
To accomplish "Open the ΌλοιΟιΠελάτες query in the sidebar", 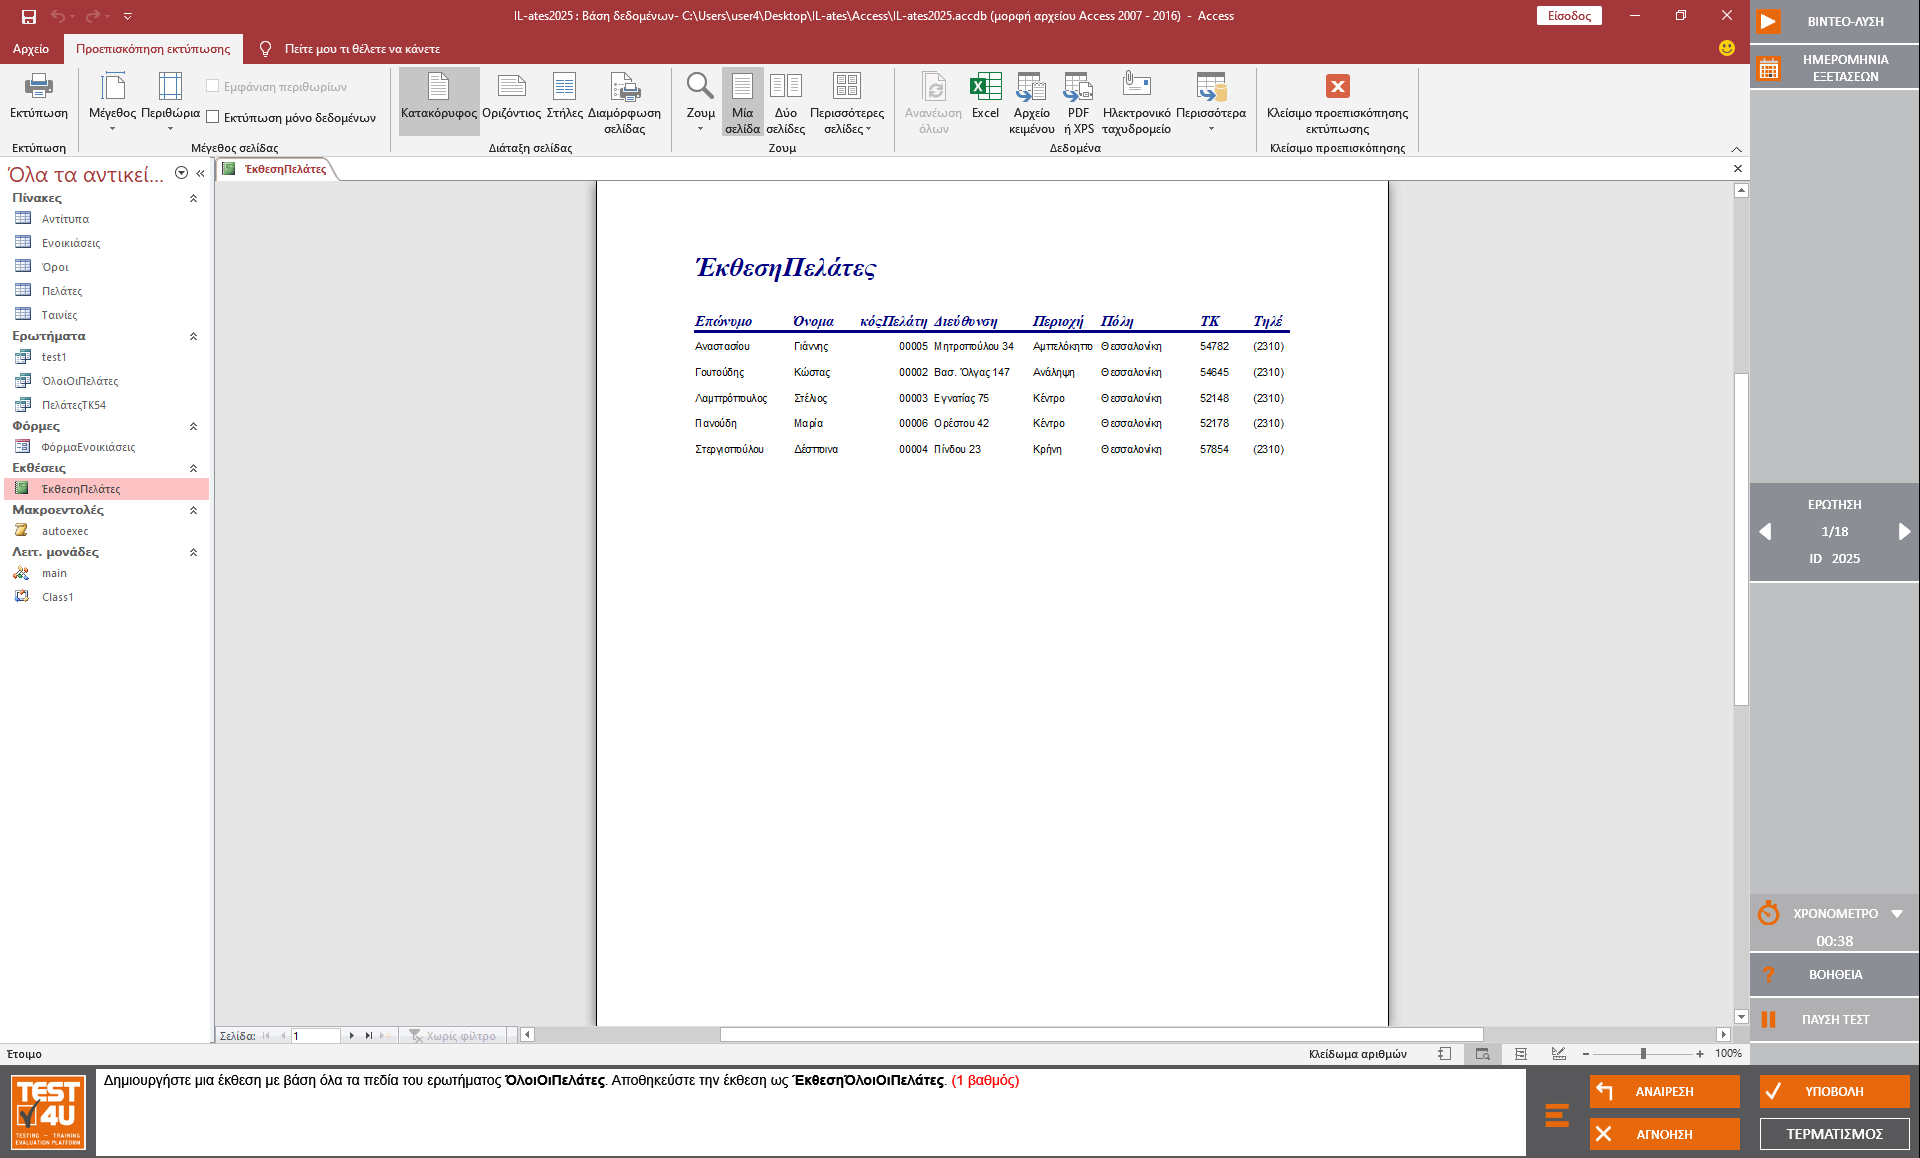I will [x=78, y=380].
